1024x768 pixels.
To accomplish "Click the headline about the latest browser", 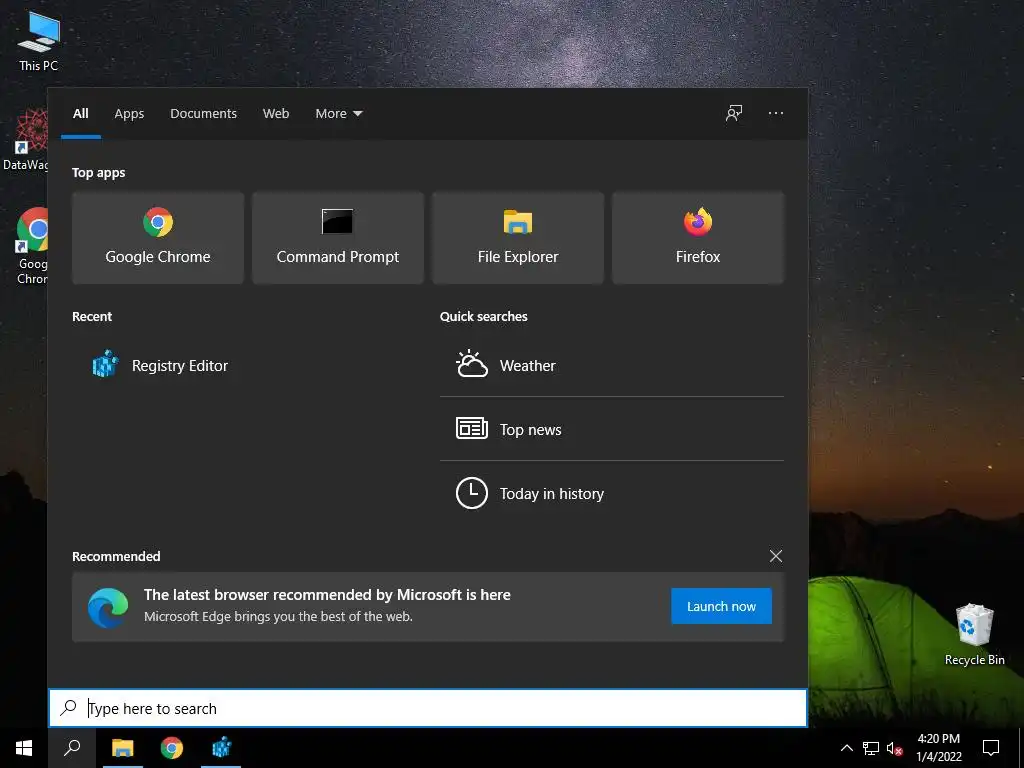I will [327, 594].
